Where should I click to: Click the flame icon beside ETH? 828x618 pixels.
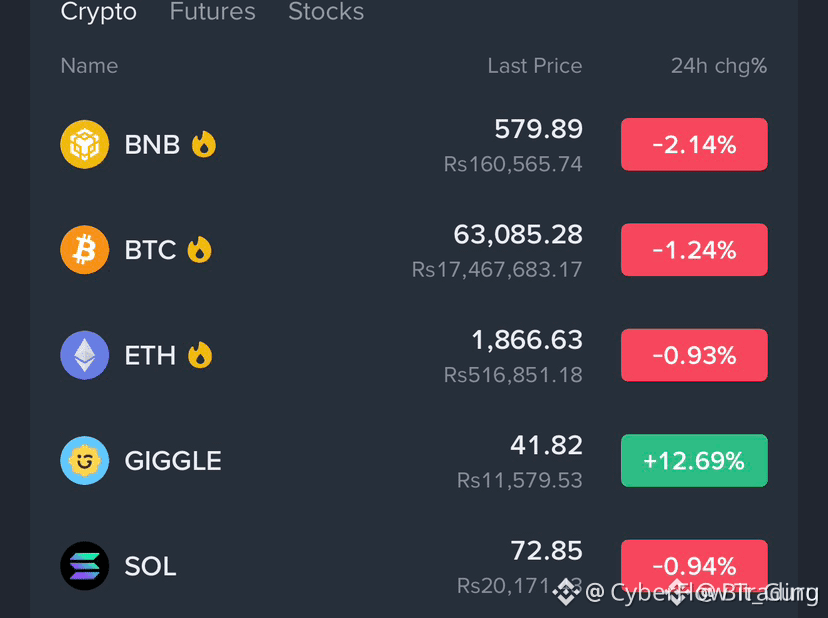click(200, 355)
